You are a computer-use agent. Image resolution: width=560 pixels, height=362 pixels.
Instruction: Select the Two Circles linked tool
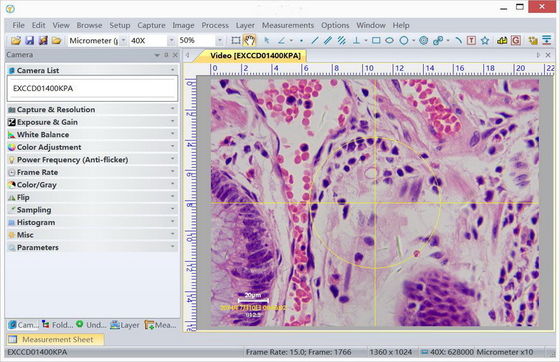(x=438, y=40)
